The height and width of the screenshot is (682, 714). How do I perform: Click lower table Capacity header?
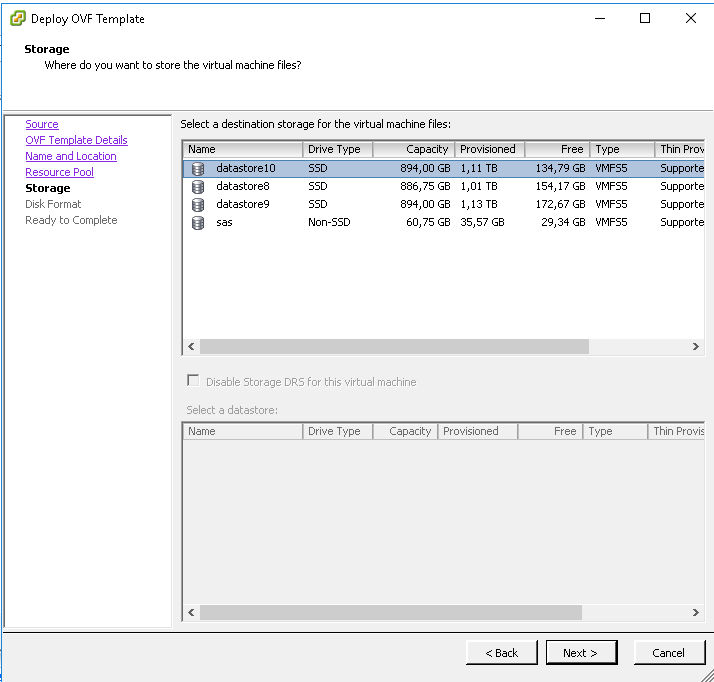coord(405,431)
